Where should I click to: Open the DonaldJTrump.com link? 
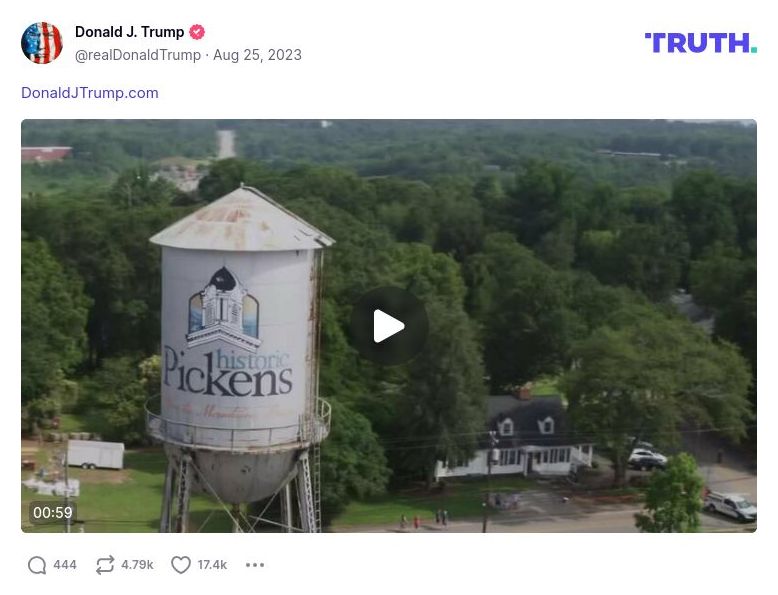pos(90,93)
